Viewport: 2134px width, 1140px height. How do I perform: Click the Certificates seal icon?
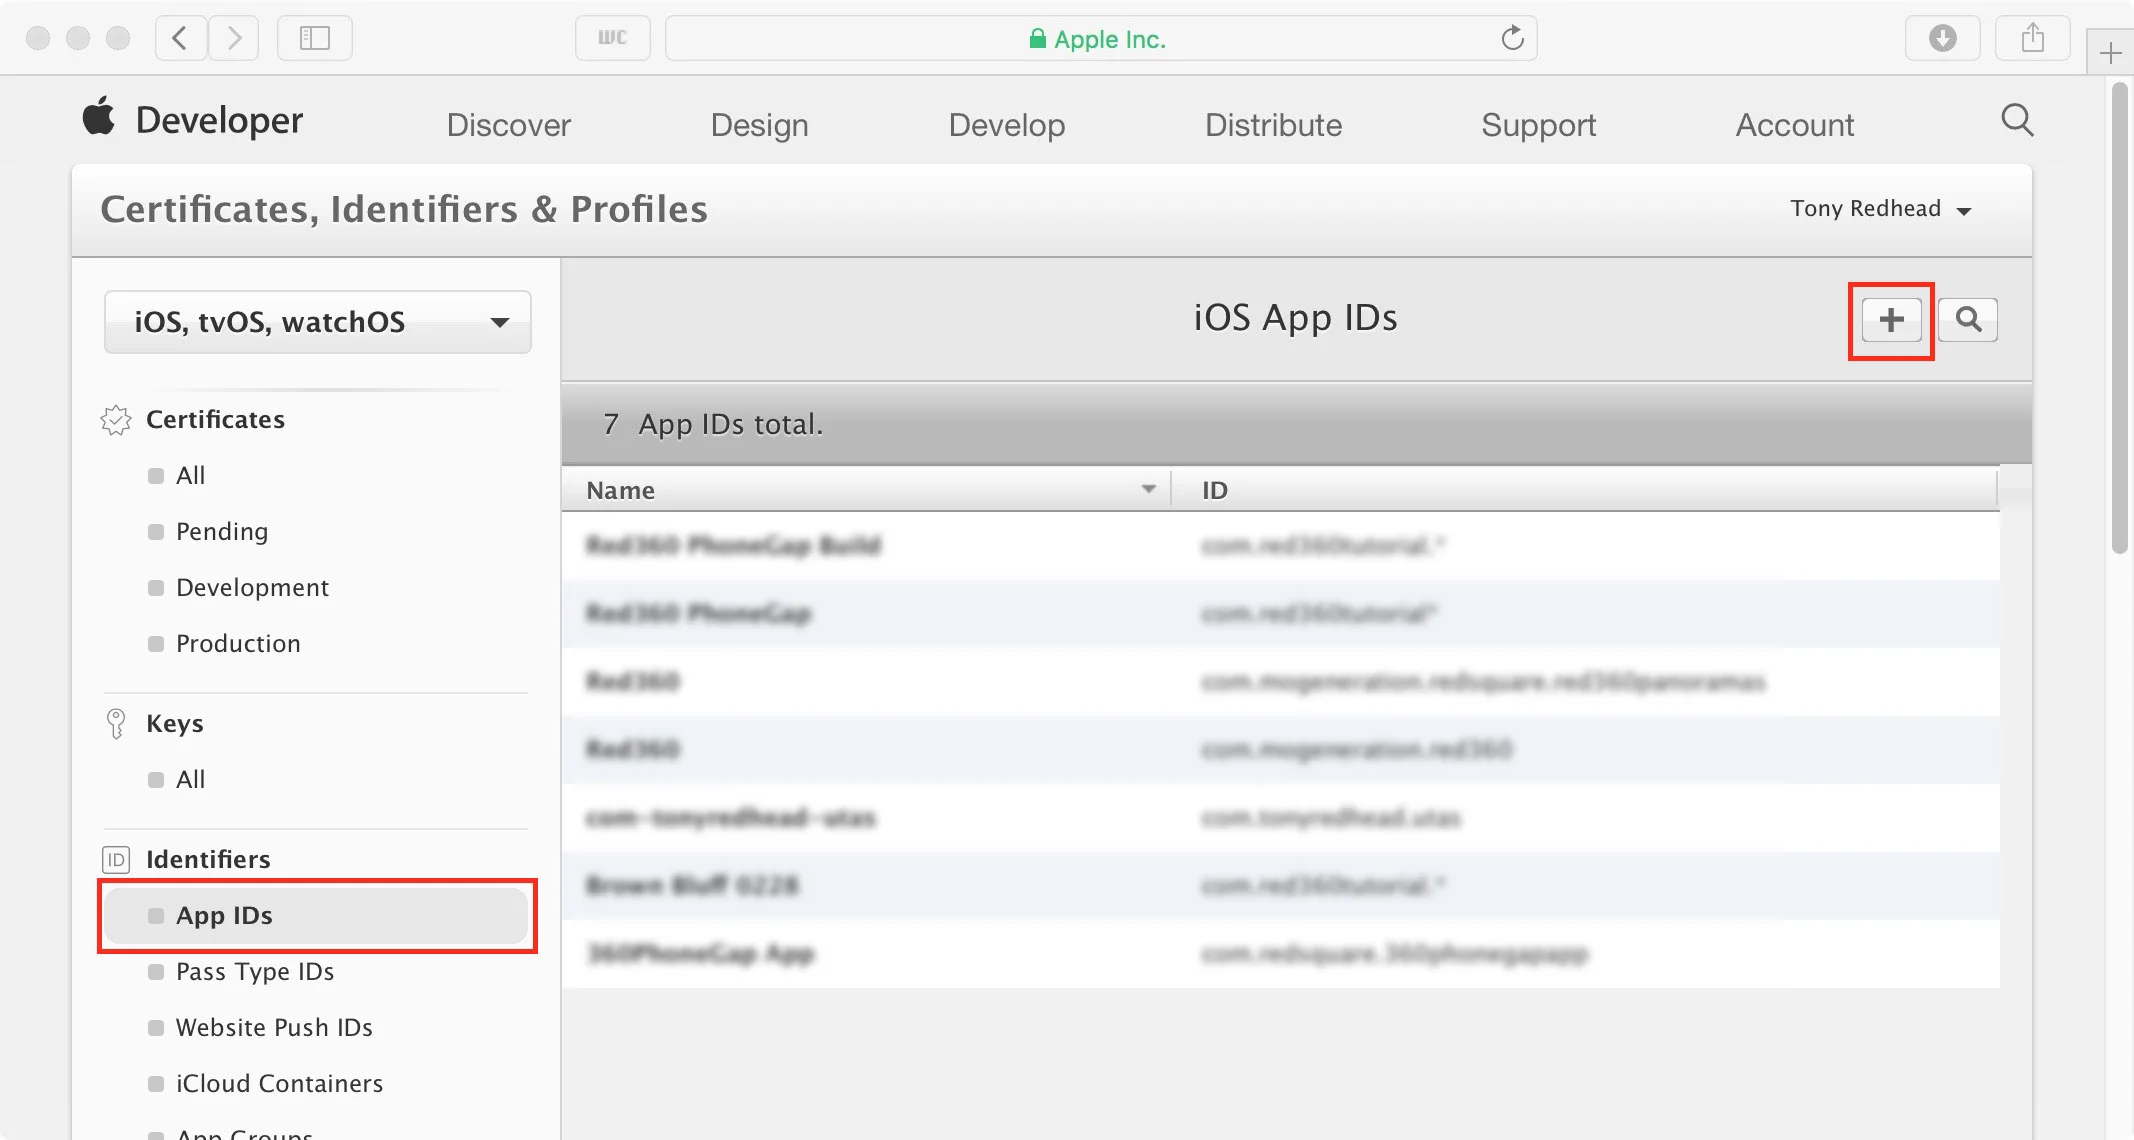pos(116,420)
